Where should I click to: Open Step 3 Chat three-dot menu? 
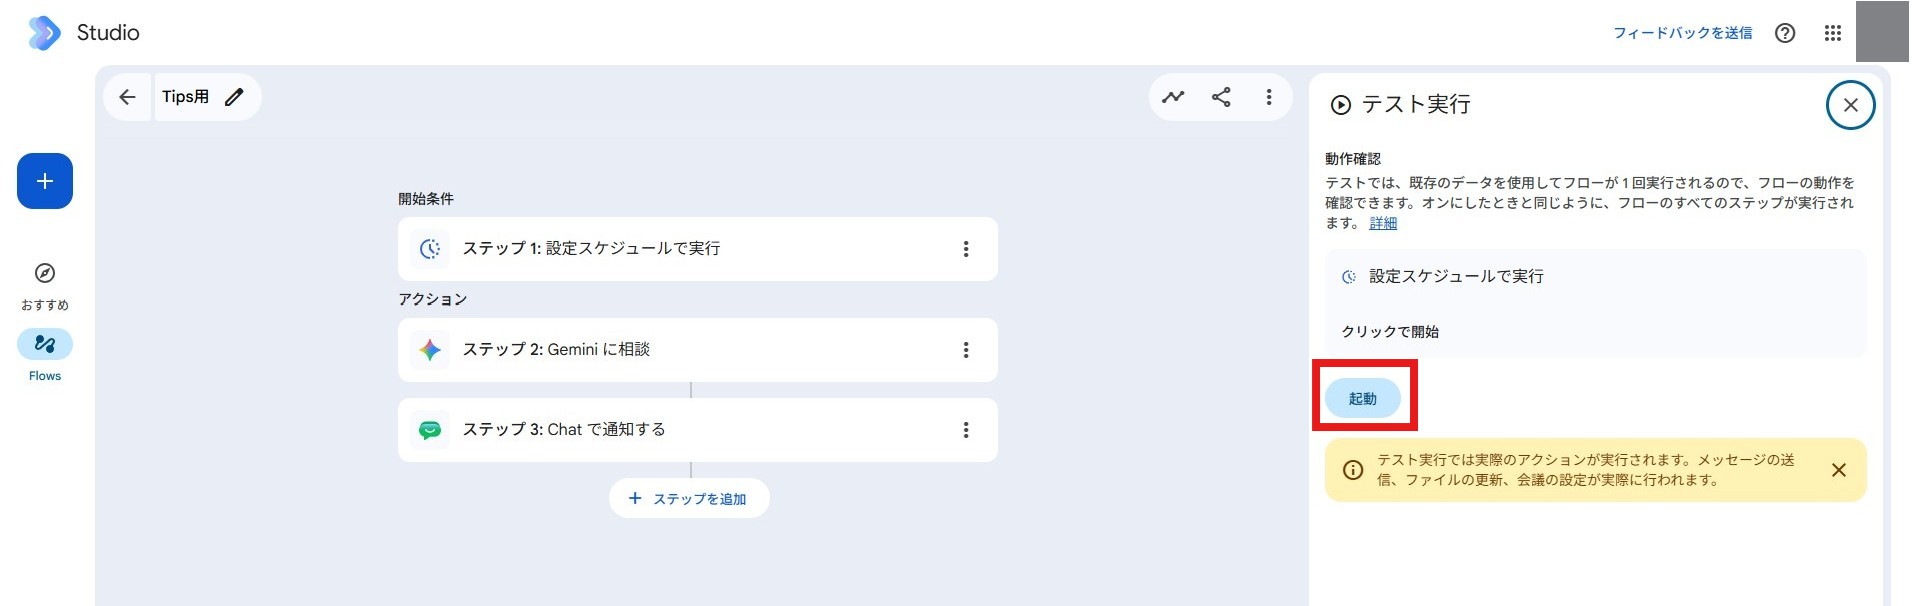click(x=966, y=430)
